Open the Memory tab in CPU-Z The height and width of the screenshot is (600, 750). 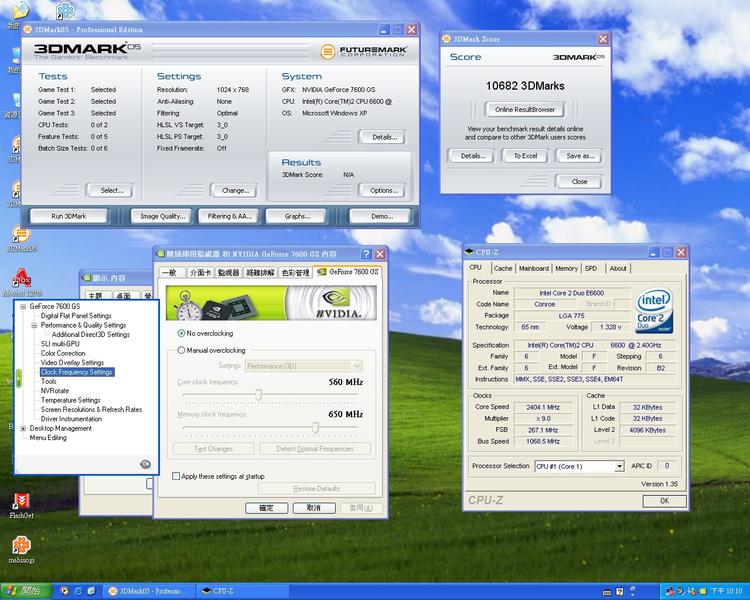pos(566,268)
